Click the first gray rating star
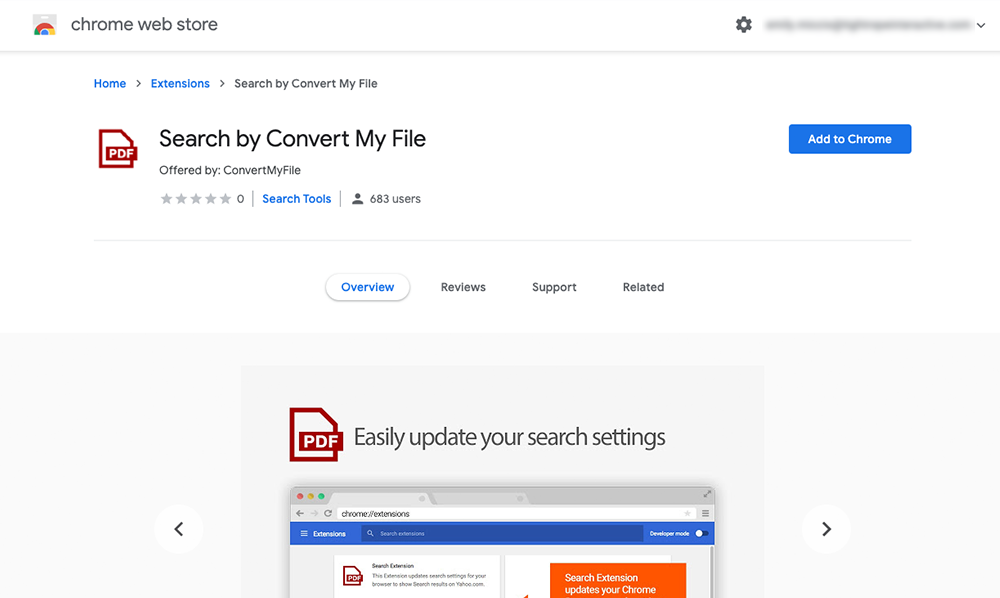Screen dimensions: 1000x598 pyautogui.click(x=166, y=198)
